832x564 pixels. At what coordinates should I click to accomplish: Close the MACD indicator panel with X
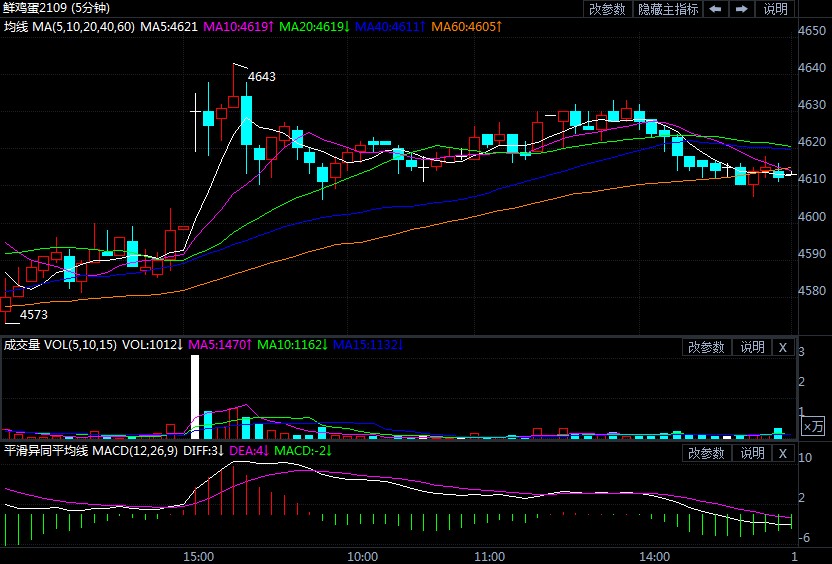point(783,453)
